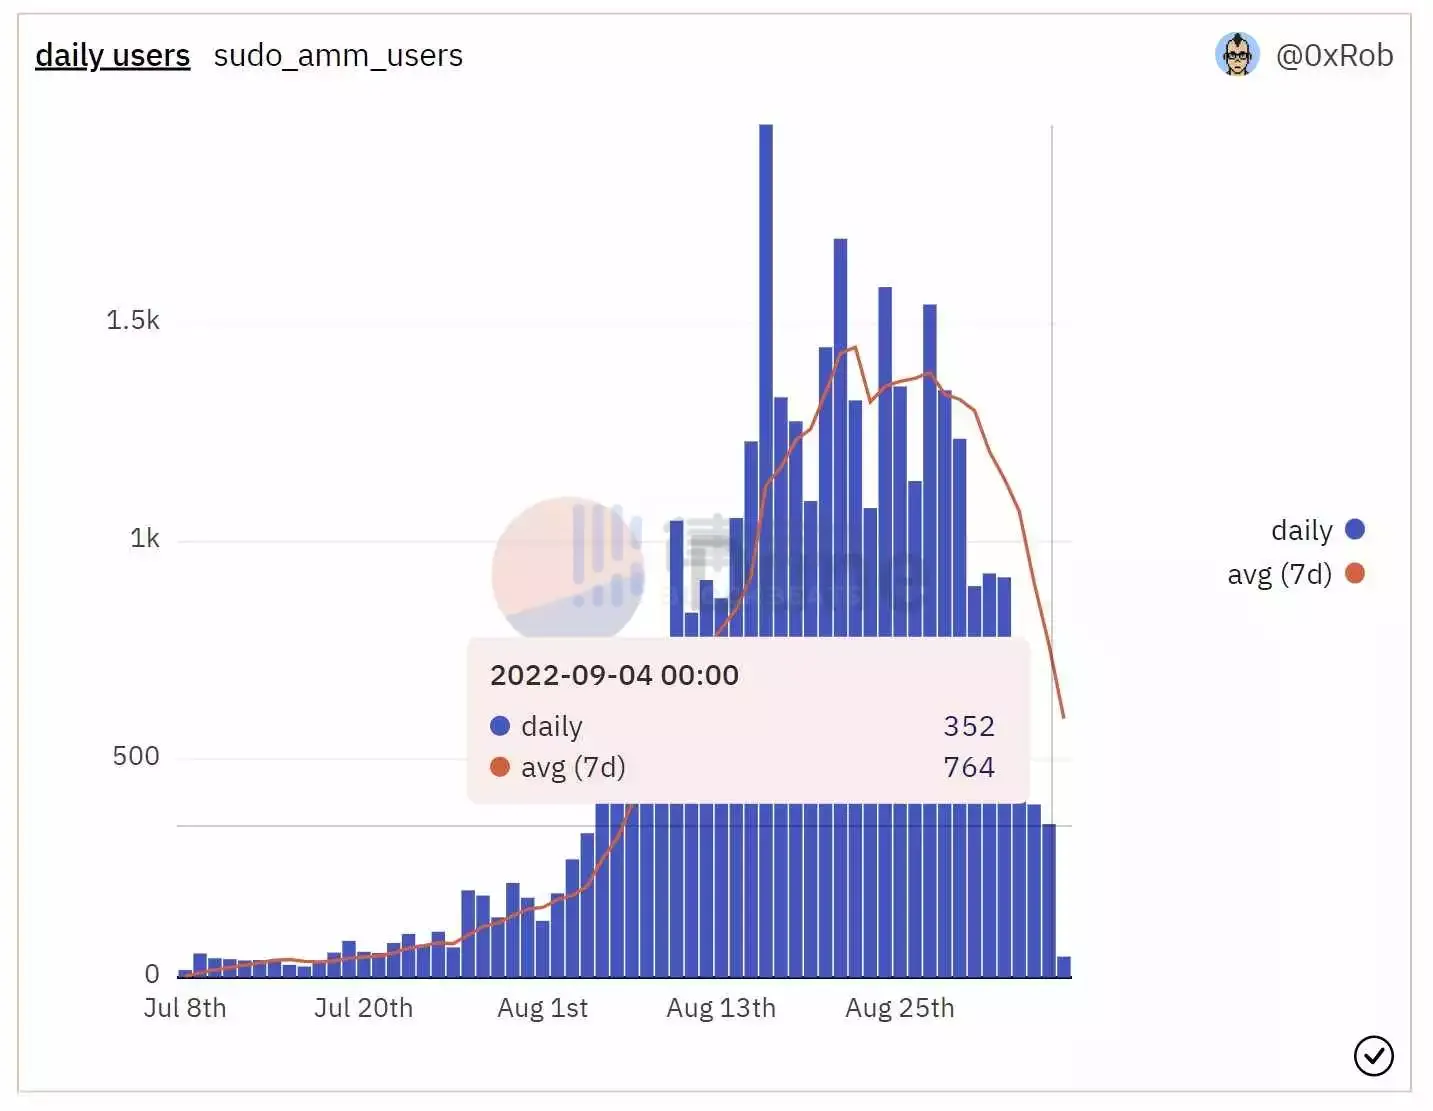Click the orange legend dot beside avg (7d)

pos(1355,573)
